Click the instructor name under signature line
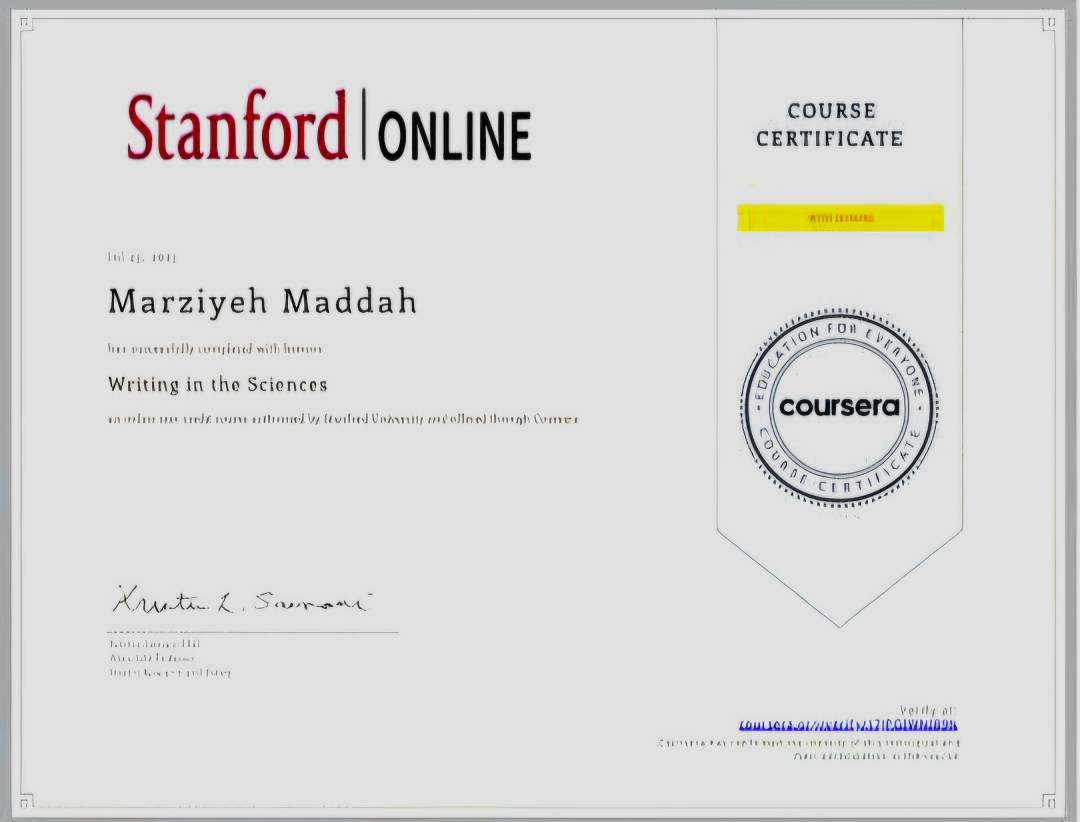 pyautogui.click(x=154, y=644)
